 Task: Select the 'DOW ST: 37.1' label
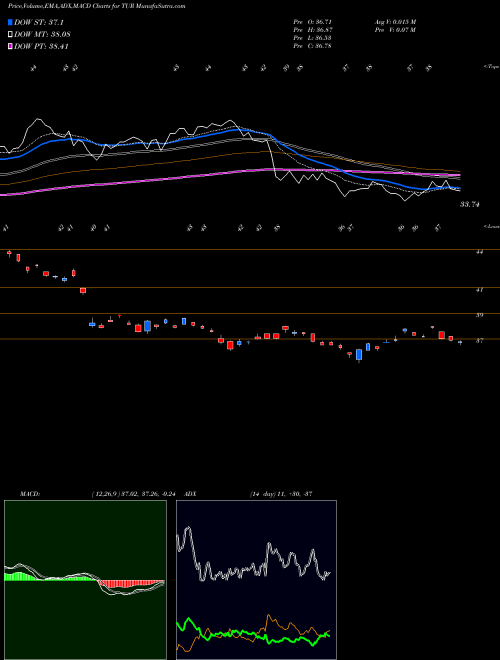(39, 22)
